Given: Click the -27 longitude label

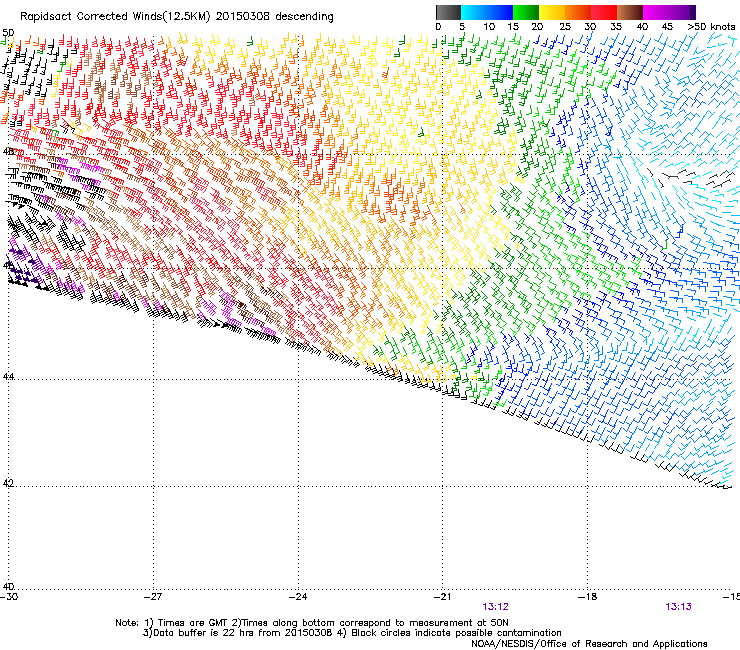Looking at the screenshot, I should tap(153, 596).
